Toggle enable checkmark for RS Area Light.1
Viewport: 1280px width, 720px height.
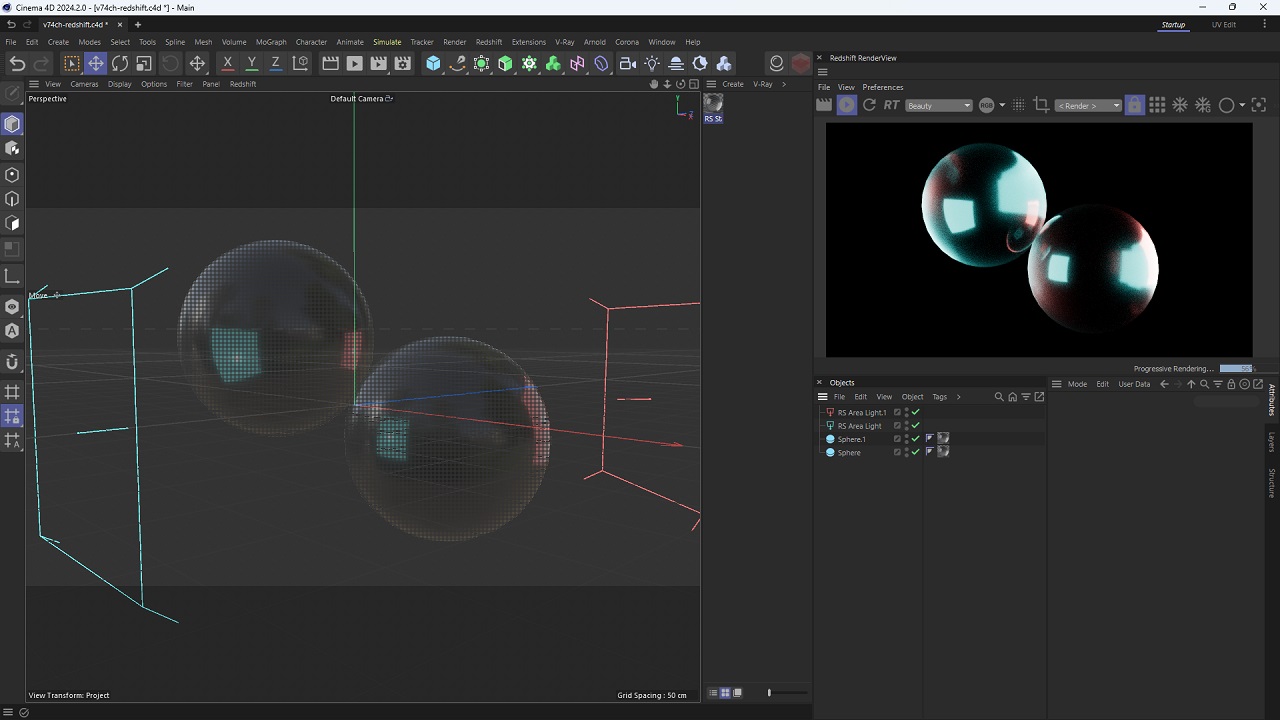(x=915, y=412)
